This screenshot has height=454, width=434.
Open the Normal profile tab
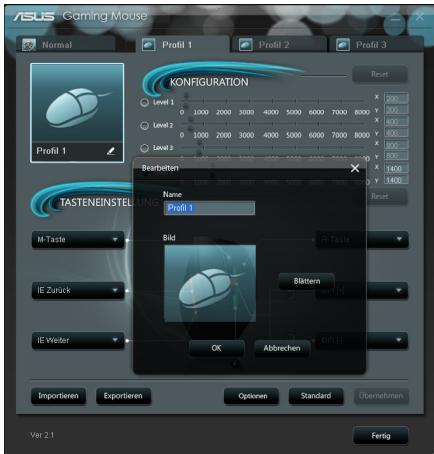67,45
